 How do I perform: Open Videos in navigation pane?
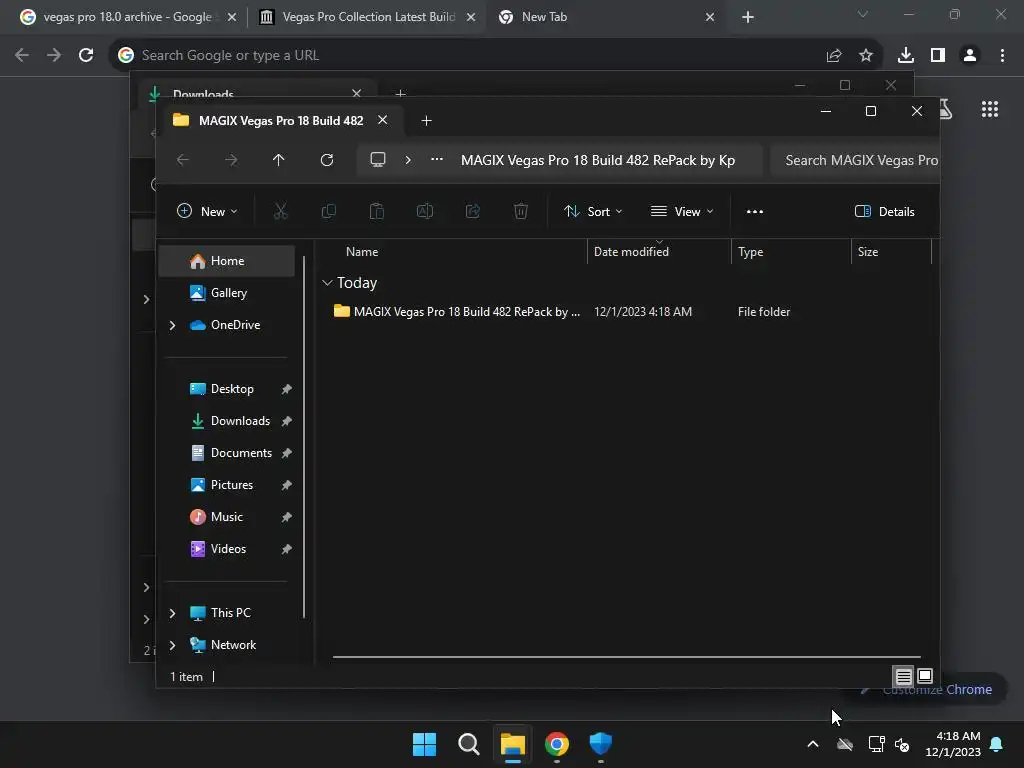click(227, 549)
